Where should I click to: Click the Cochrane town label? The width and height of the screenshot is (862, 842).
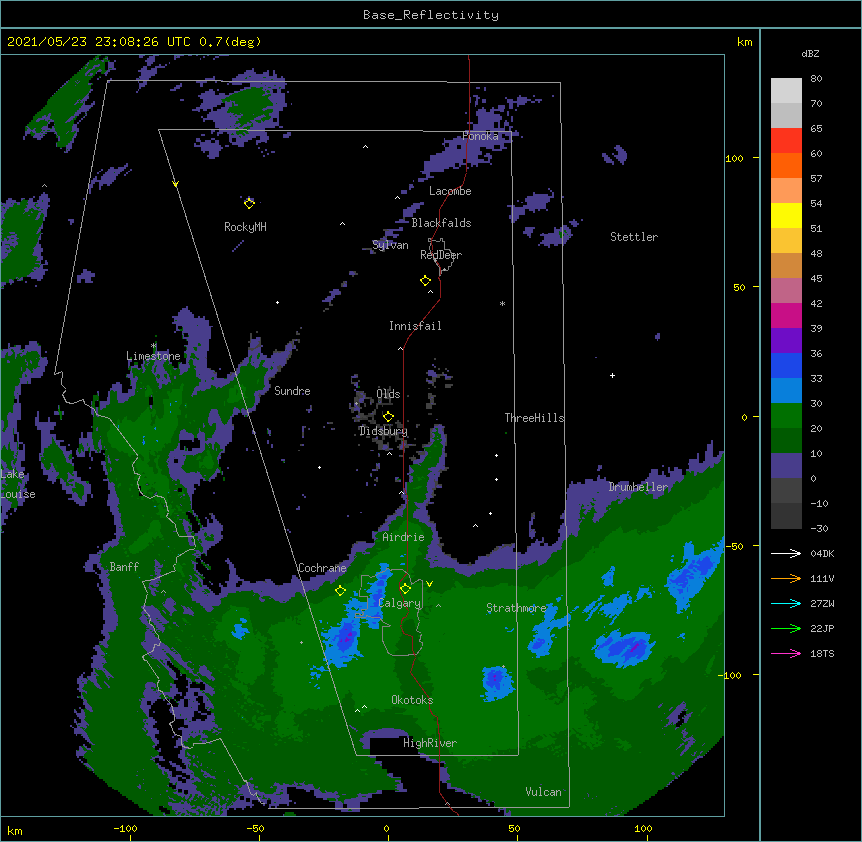(x=322, y=568)
